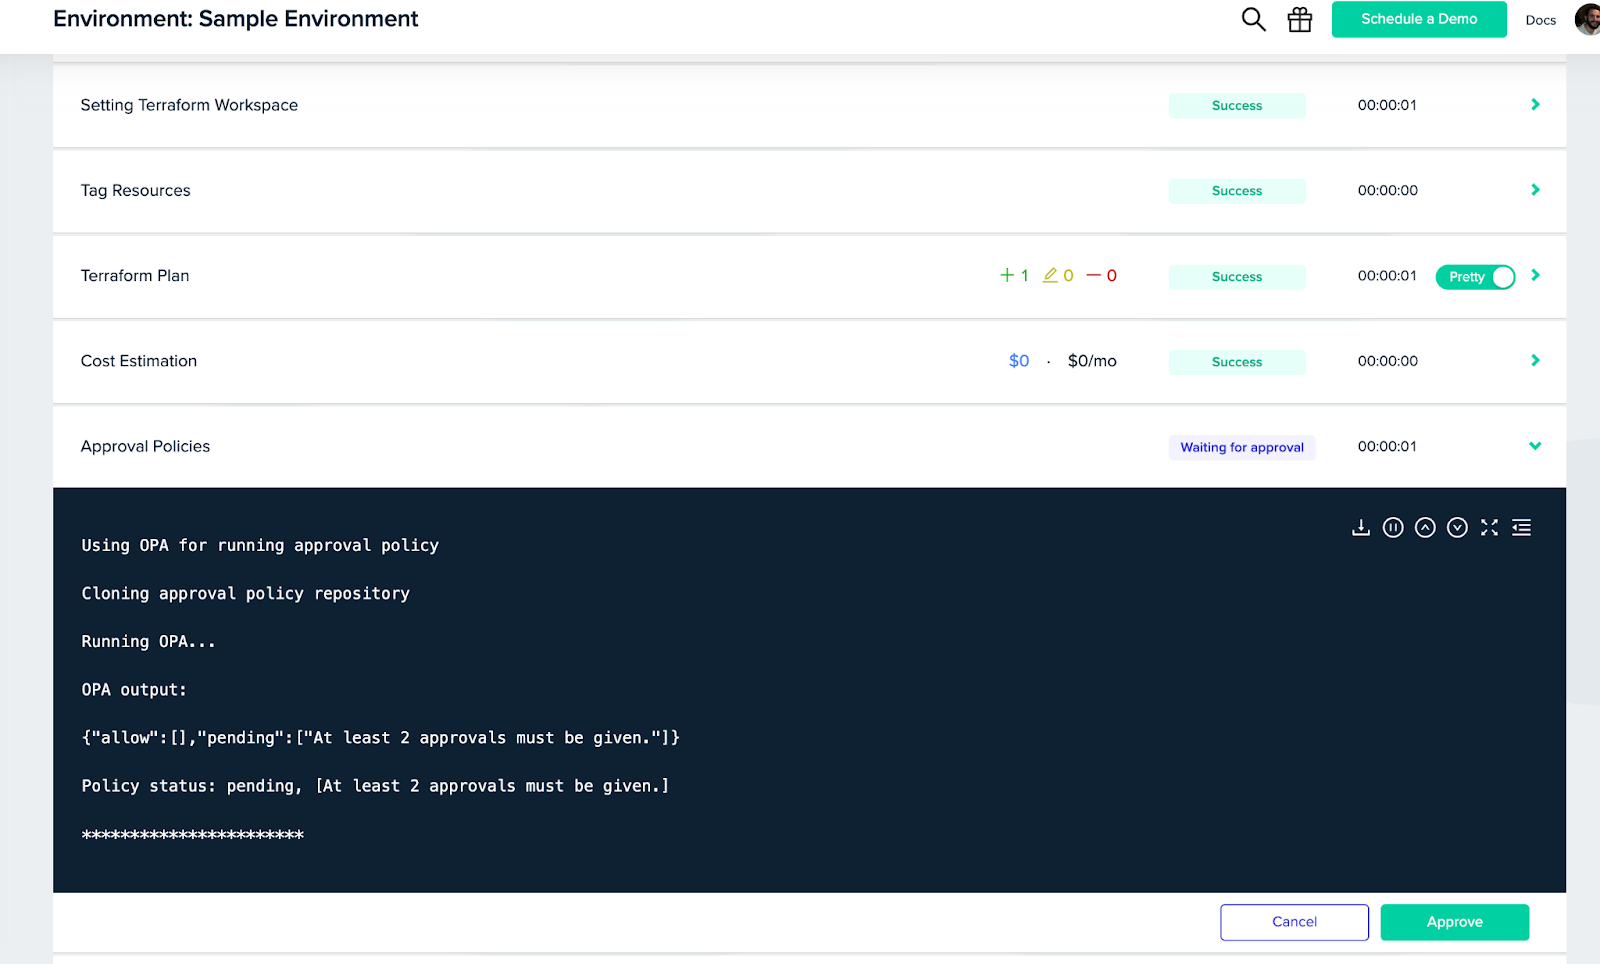Click Tag Resources Success badge
The height and width of the screenshot is (964, 1600).
pos(1237,191)
